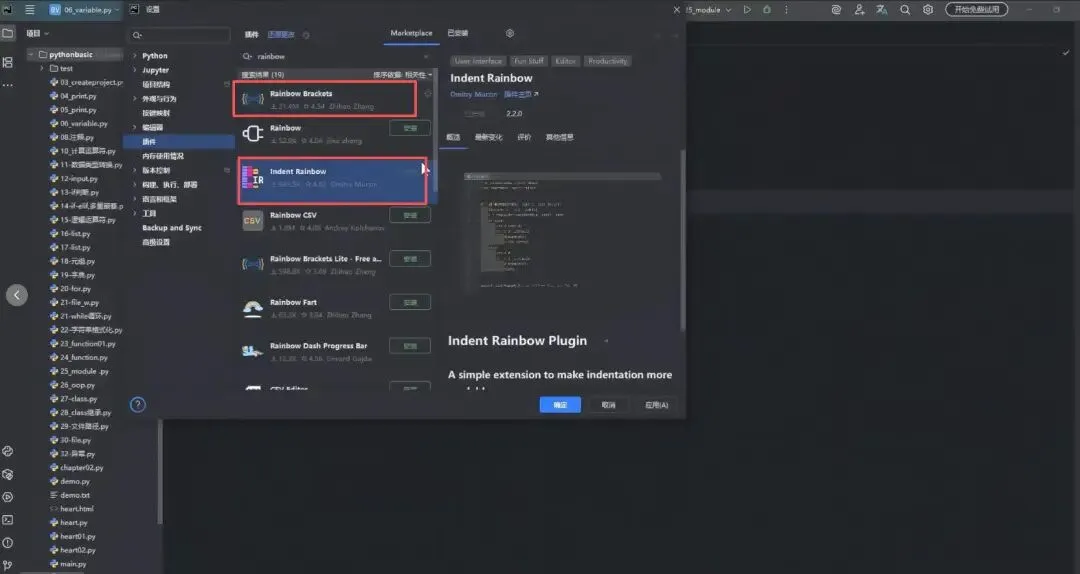Click the Dmitry Mürzin author link
The width and height of the screenshot is (1080, 574).
pyautogui.click(x=473, y=94)
